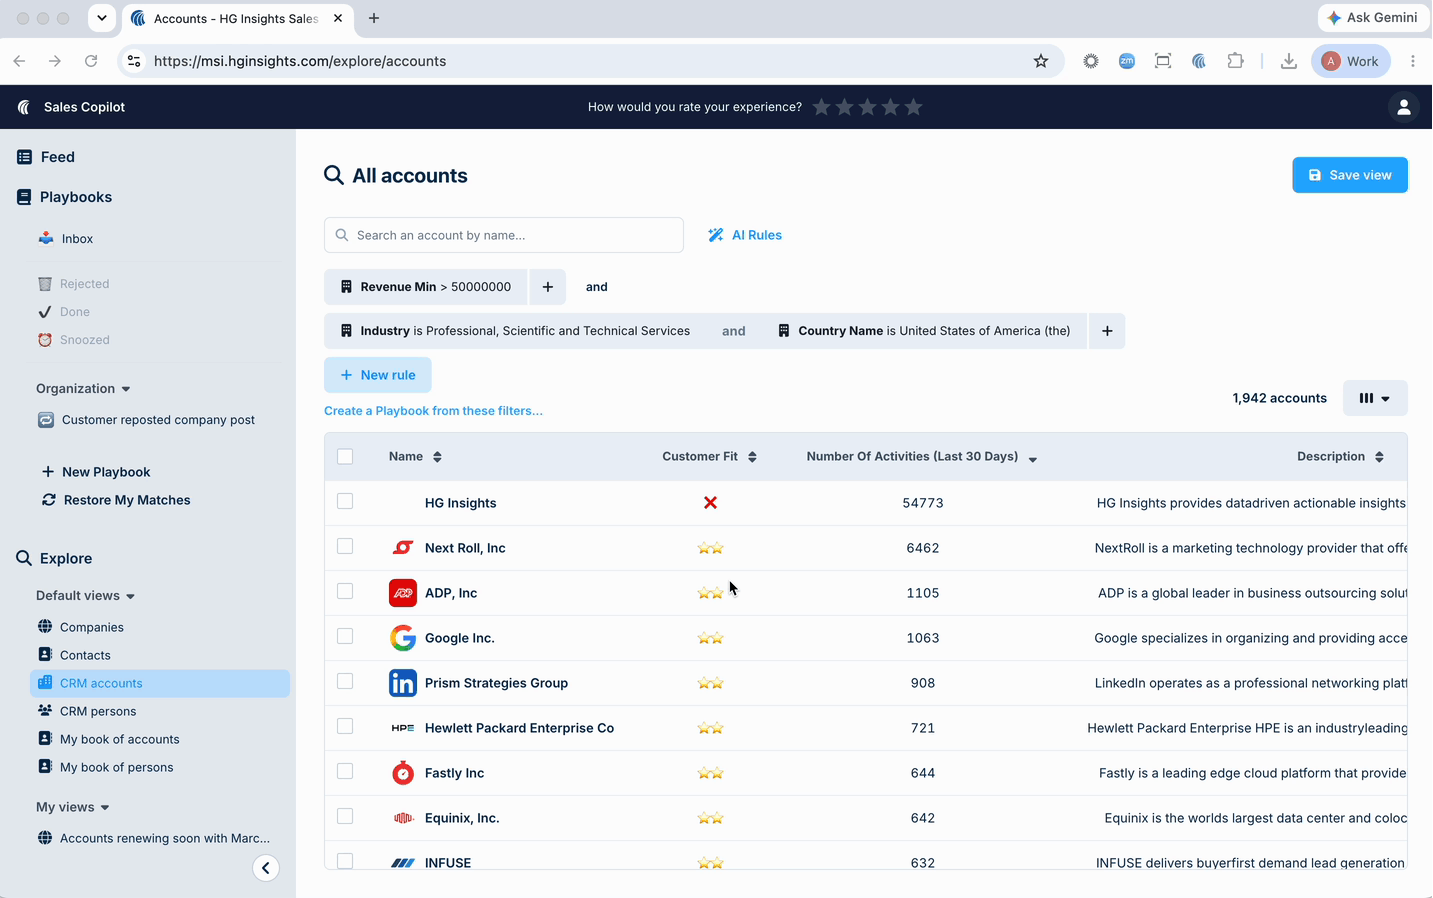Click the Fastly Inc logo
1433x898 pixels.
pos(403,773)
